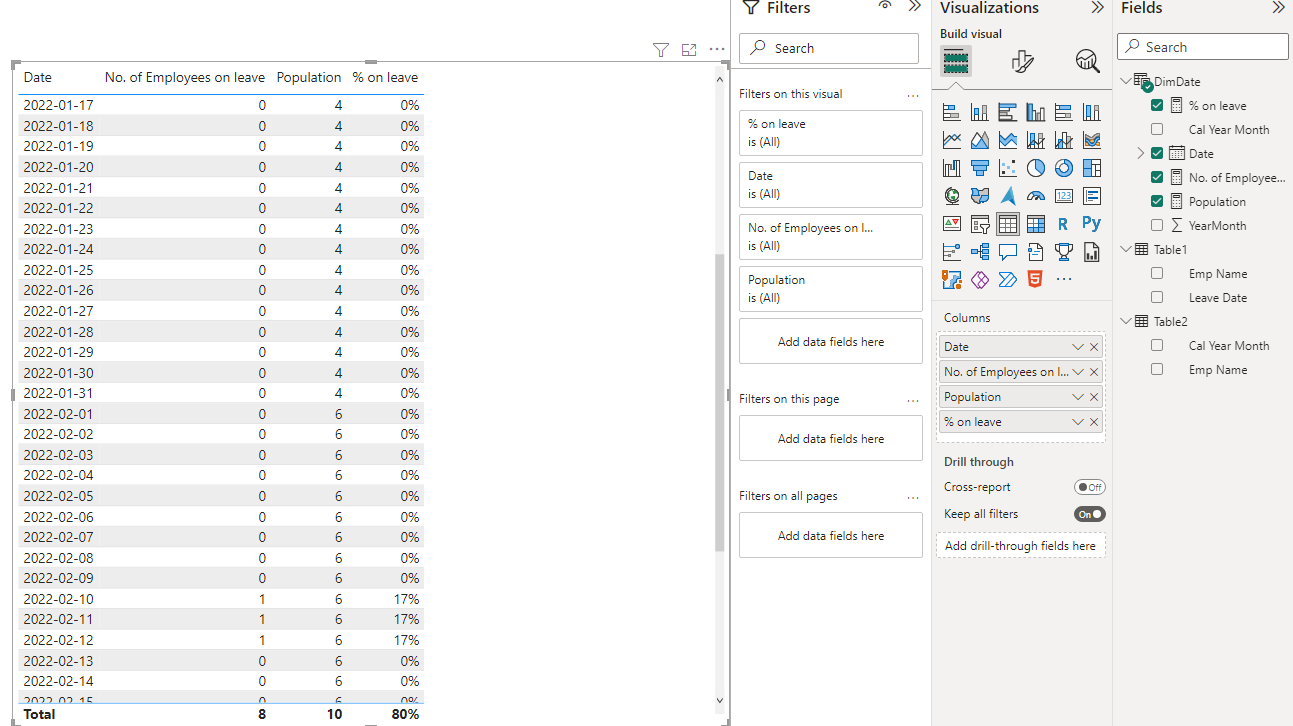Screen dimensions: 1293x726
Task: Open more options for Filters on this visual
Action: [912, 95]
